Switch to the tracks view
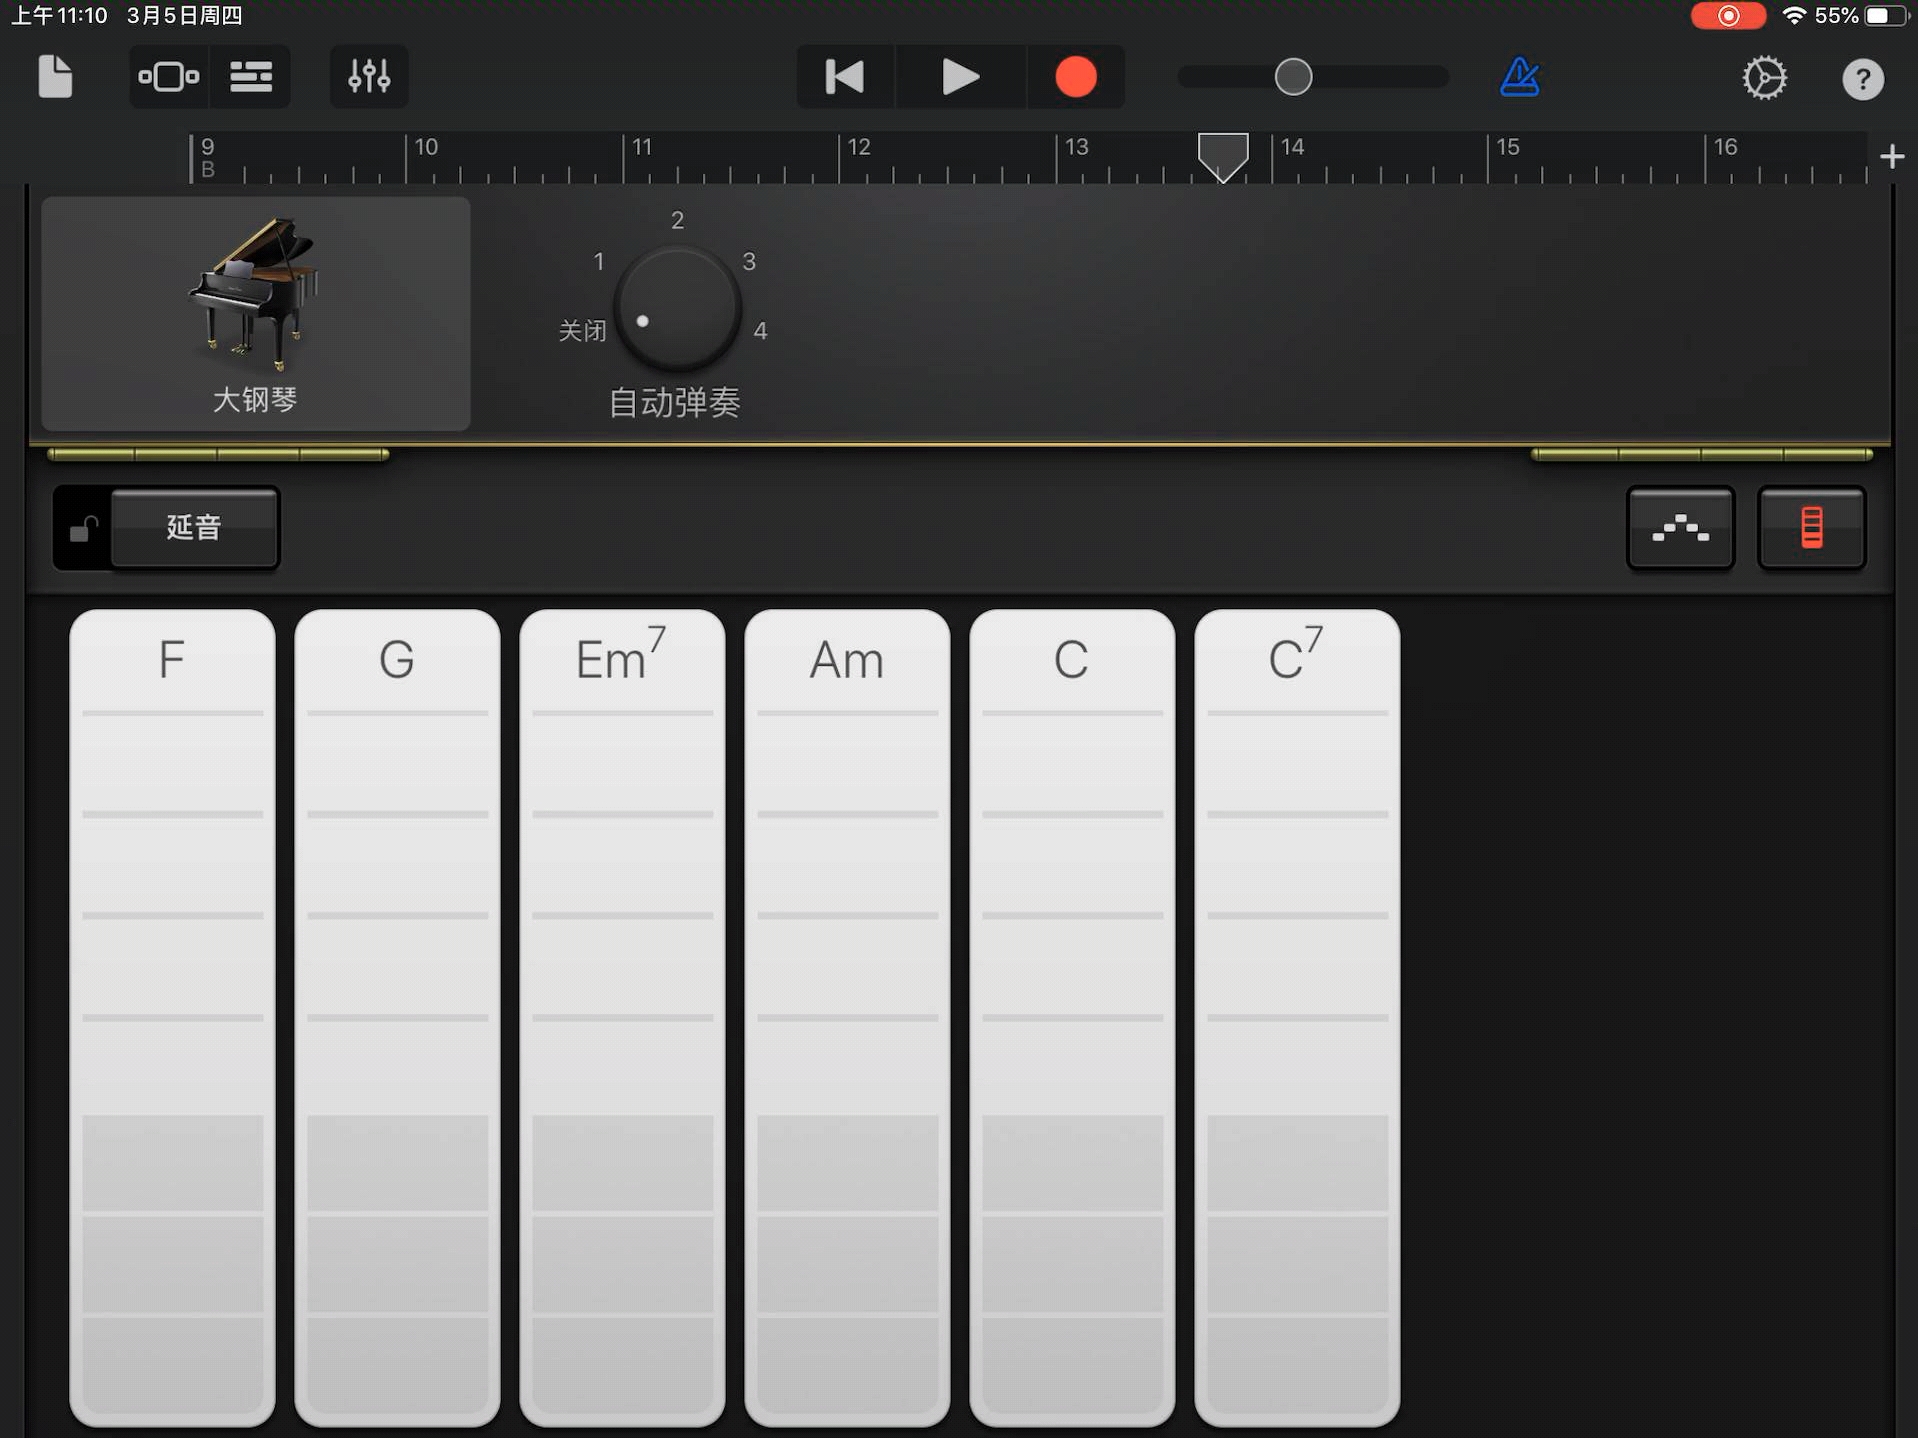This screenshot has height=1438, width=1918. [x=251, y=77]
